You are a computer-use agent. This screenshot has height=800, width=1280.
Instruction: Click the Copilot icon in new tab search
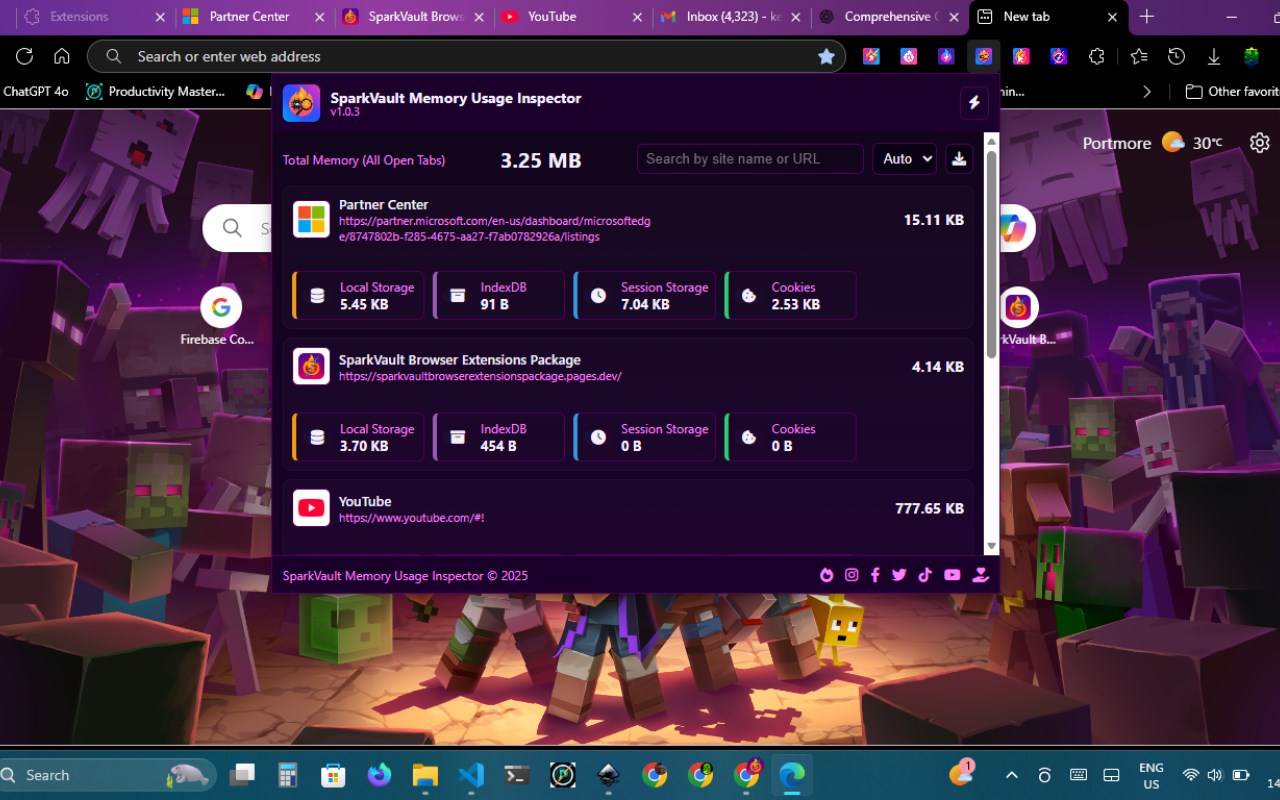[x=1013, y=228]
